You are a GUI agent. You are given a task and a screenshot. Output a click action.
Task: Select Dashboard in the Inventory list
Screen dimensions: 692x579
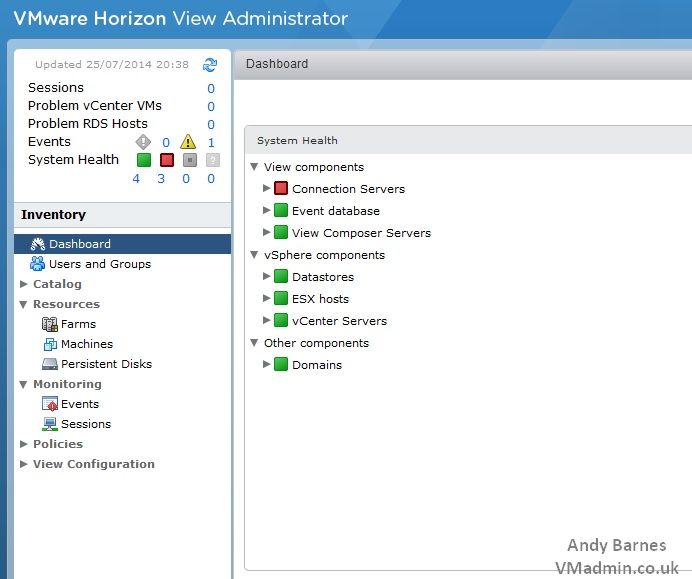click(122, 244)
